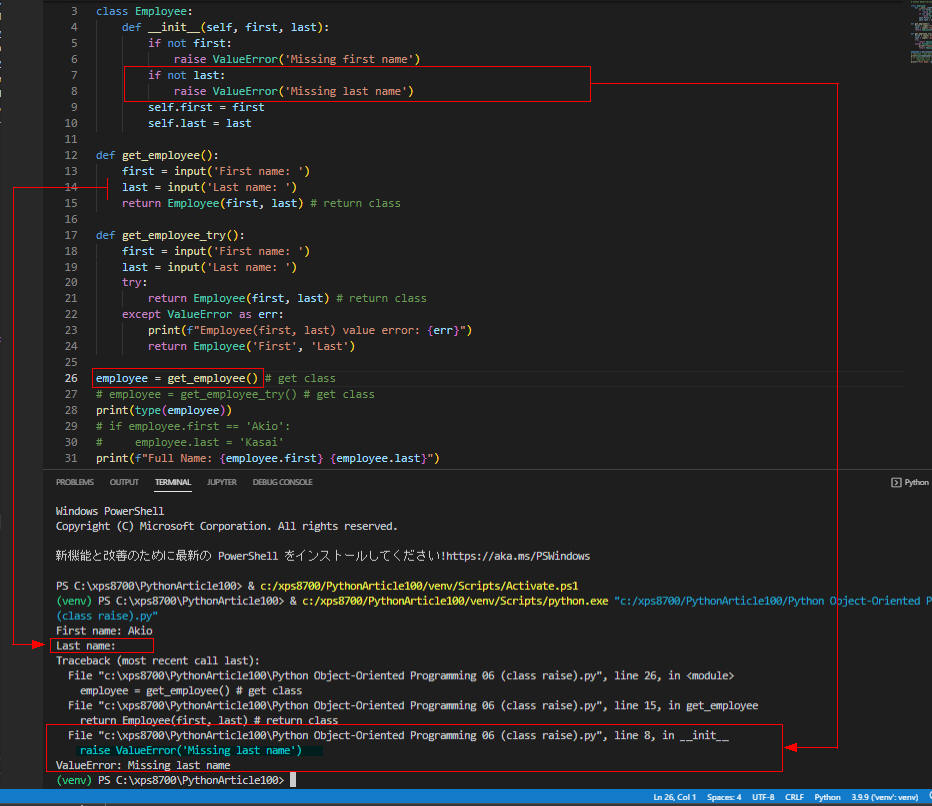Click the Activate.ps1 script path in the terminal
The width and height of the screenshot is (932, 806).
point(419,586)
